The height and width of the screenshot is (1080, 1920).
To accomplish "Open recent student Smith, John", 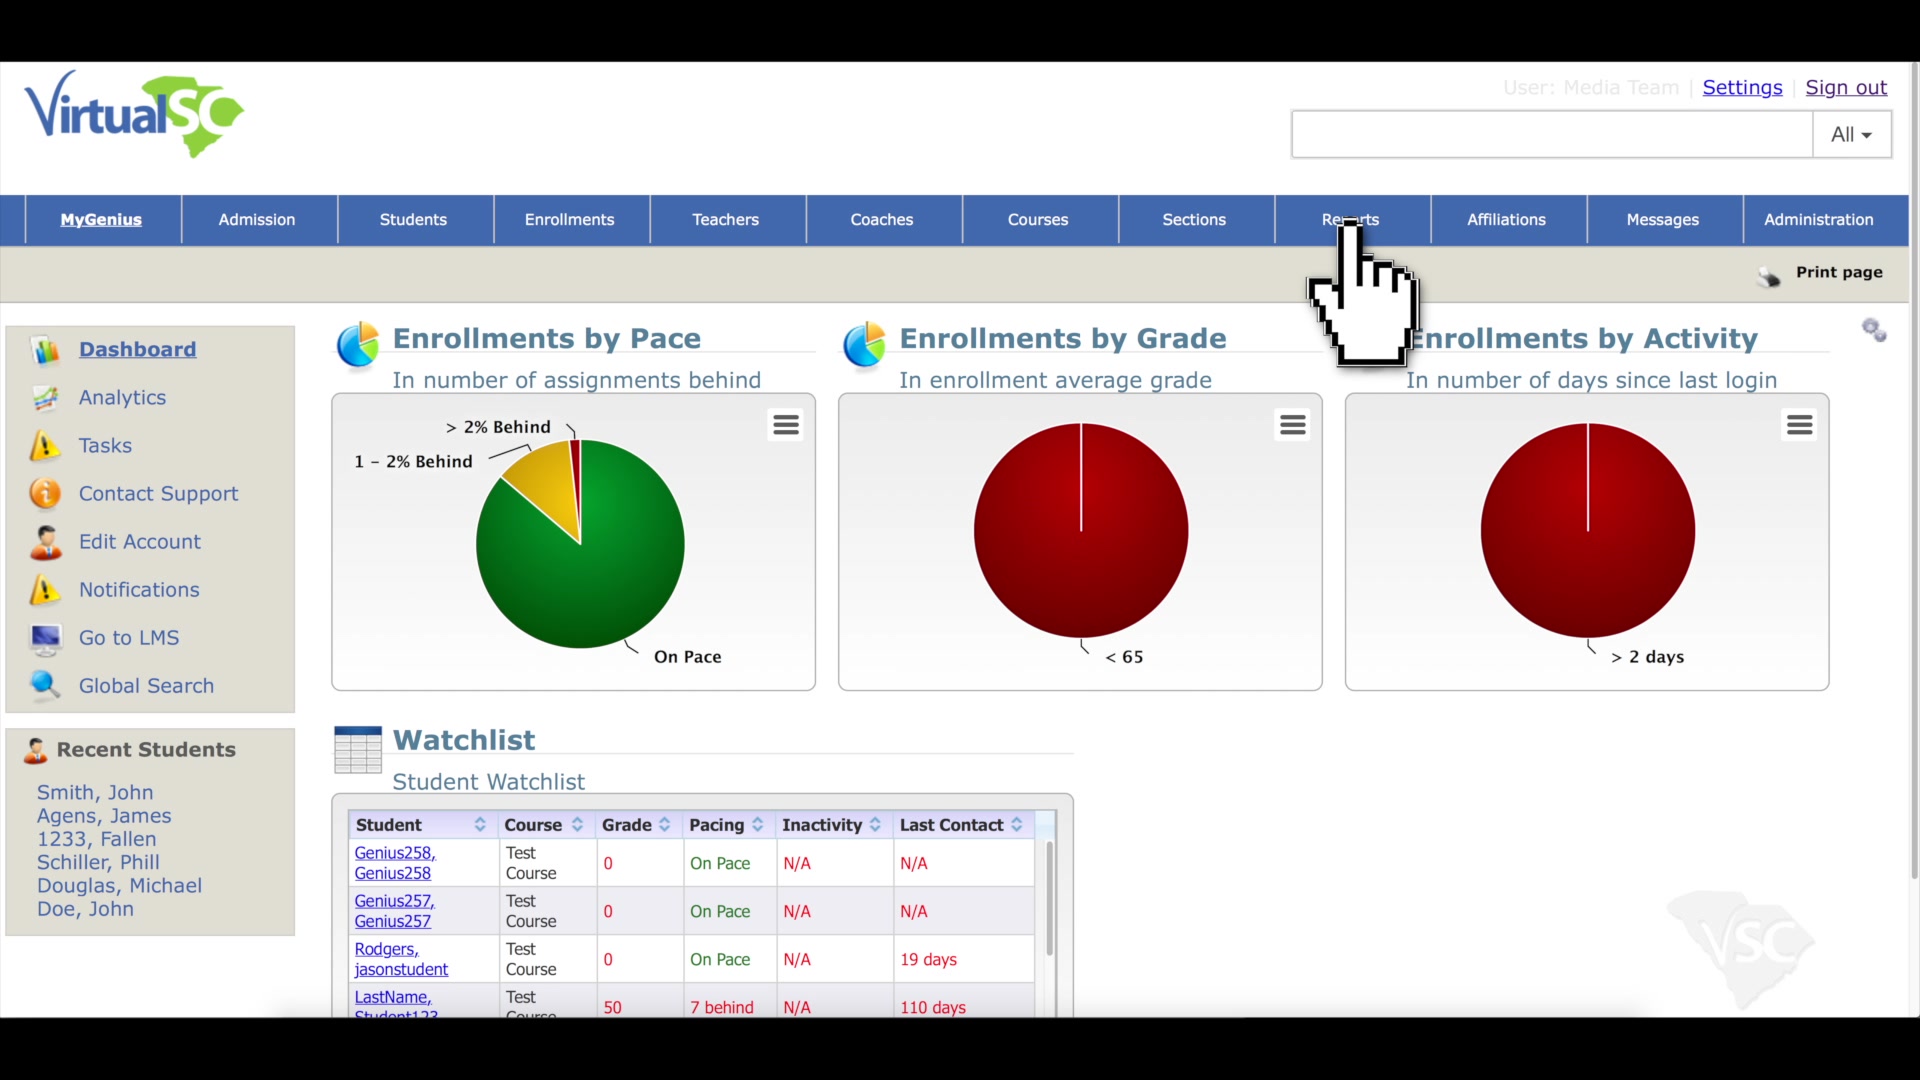I will point(95,793).
